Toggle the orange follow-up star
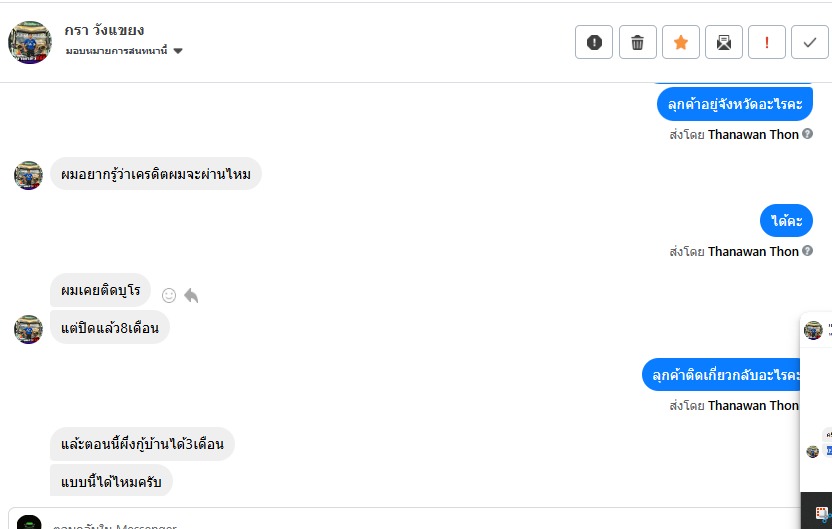 click(680, 42)
